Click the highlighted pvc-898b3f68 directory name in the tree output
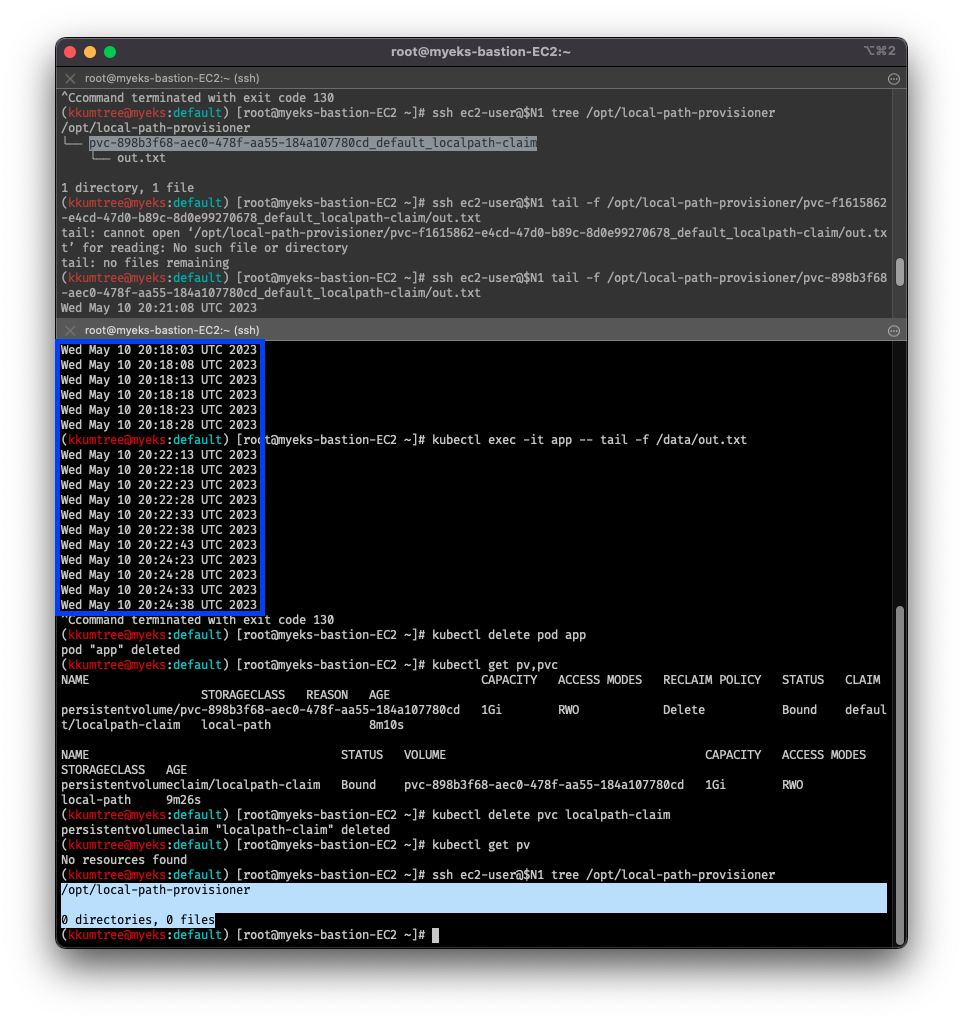The height and width of the screenshot is (1022, 963). pyautogui.click(x=313, y=143)
